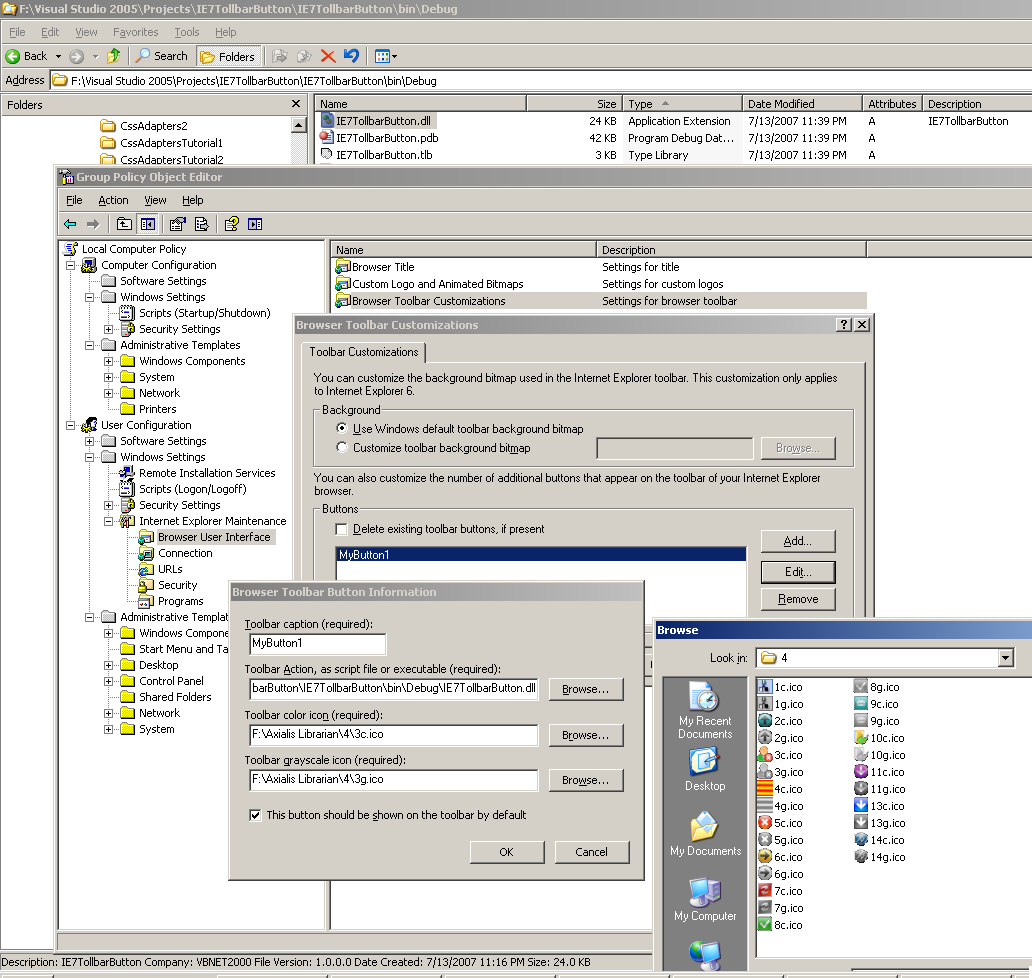This screenshot has width=1032, height=978.
Task: Sort by the Date Modified column header
Action: tap(802, 104)
